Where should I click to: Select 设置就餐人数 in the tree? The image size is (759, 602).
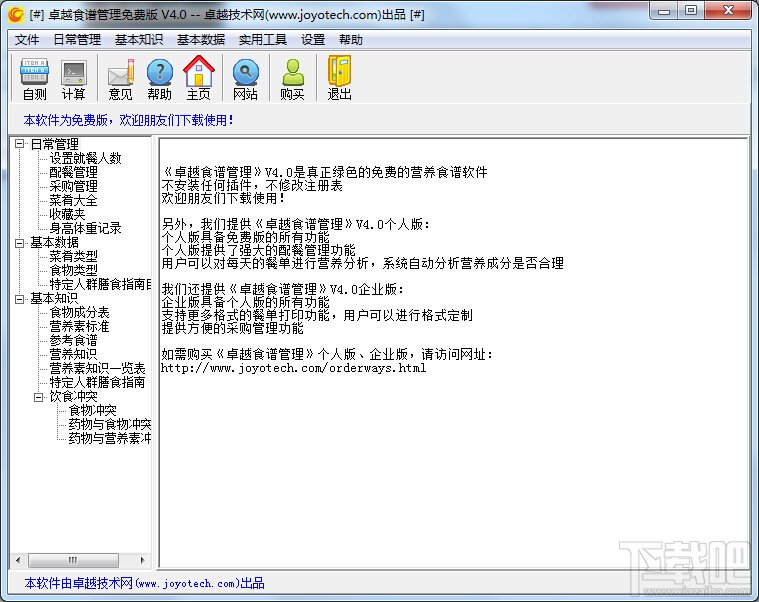tap(85, 158)
